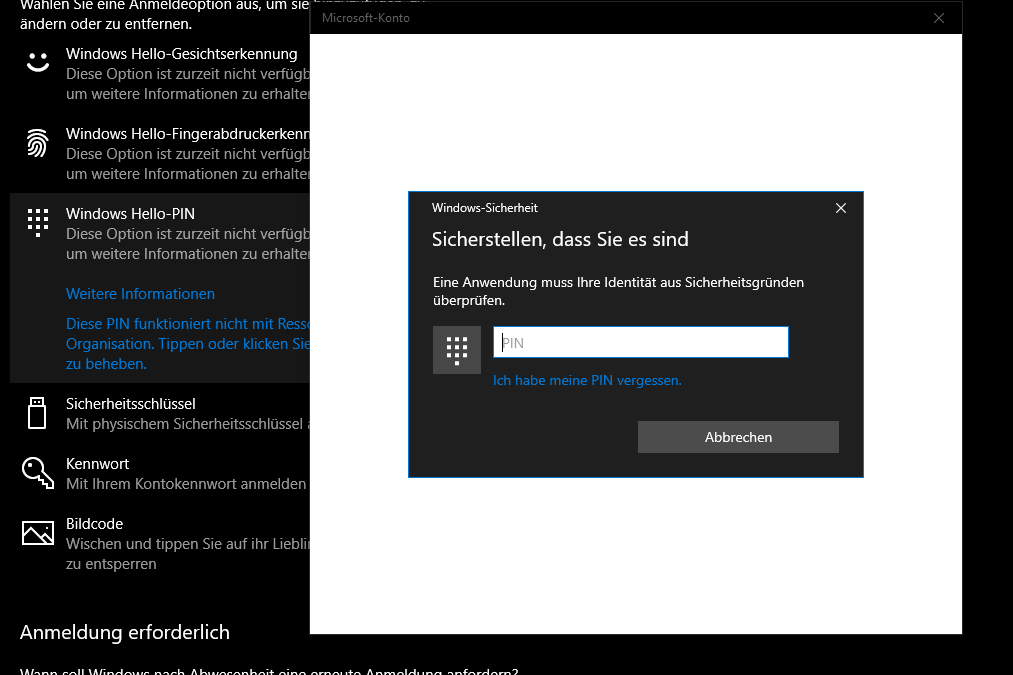Screen dimensions: 1013x675
Task: Click the face recognition smiley icon
Action: pyautogui.click(x=37, y=63)
